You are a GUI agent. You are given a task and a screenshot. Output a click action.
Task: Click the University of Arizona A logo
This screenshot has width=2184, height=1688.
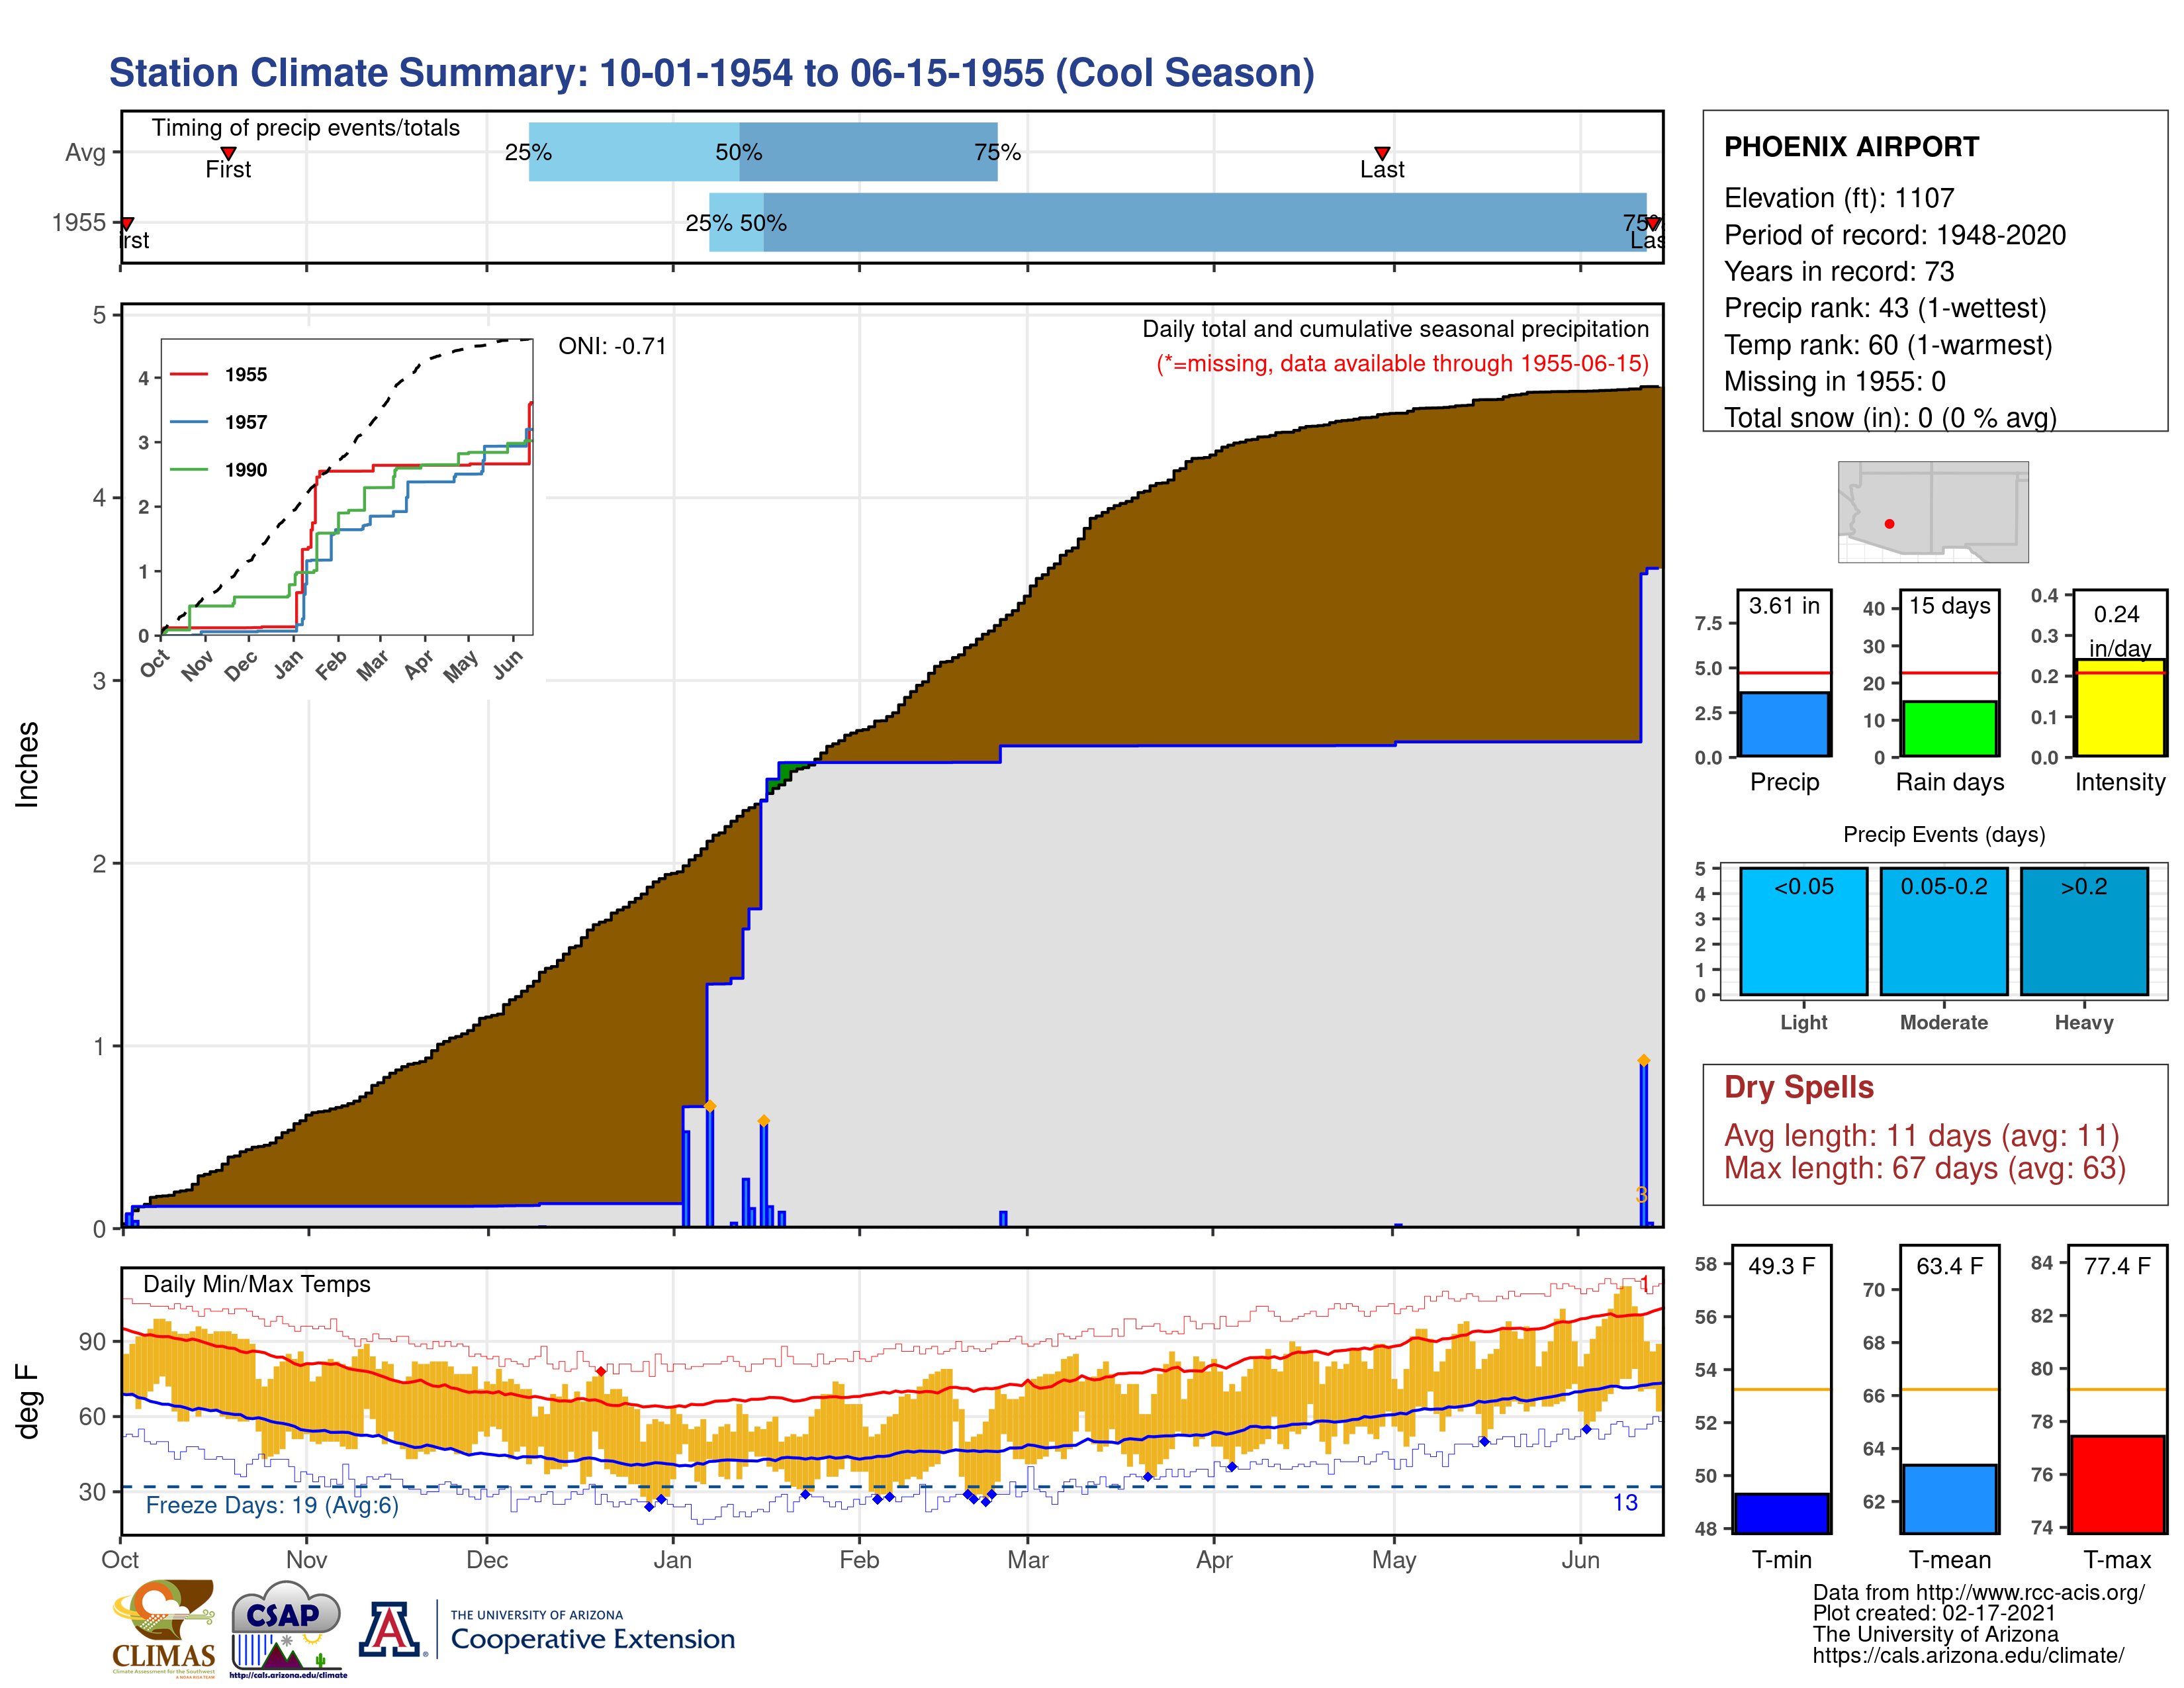(391, 1629)
